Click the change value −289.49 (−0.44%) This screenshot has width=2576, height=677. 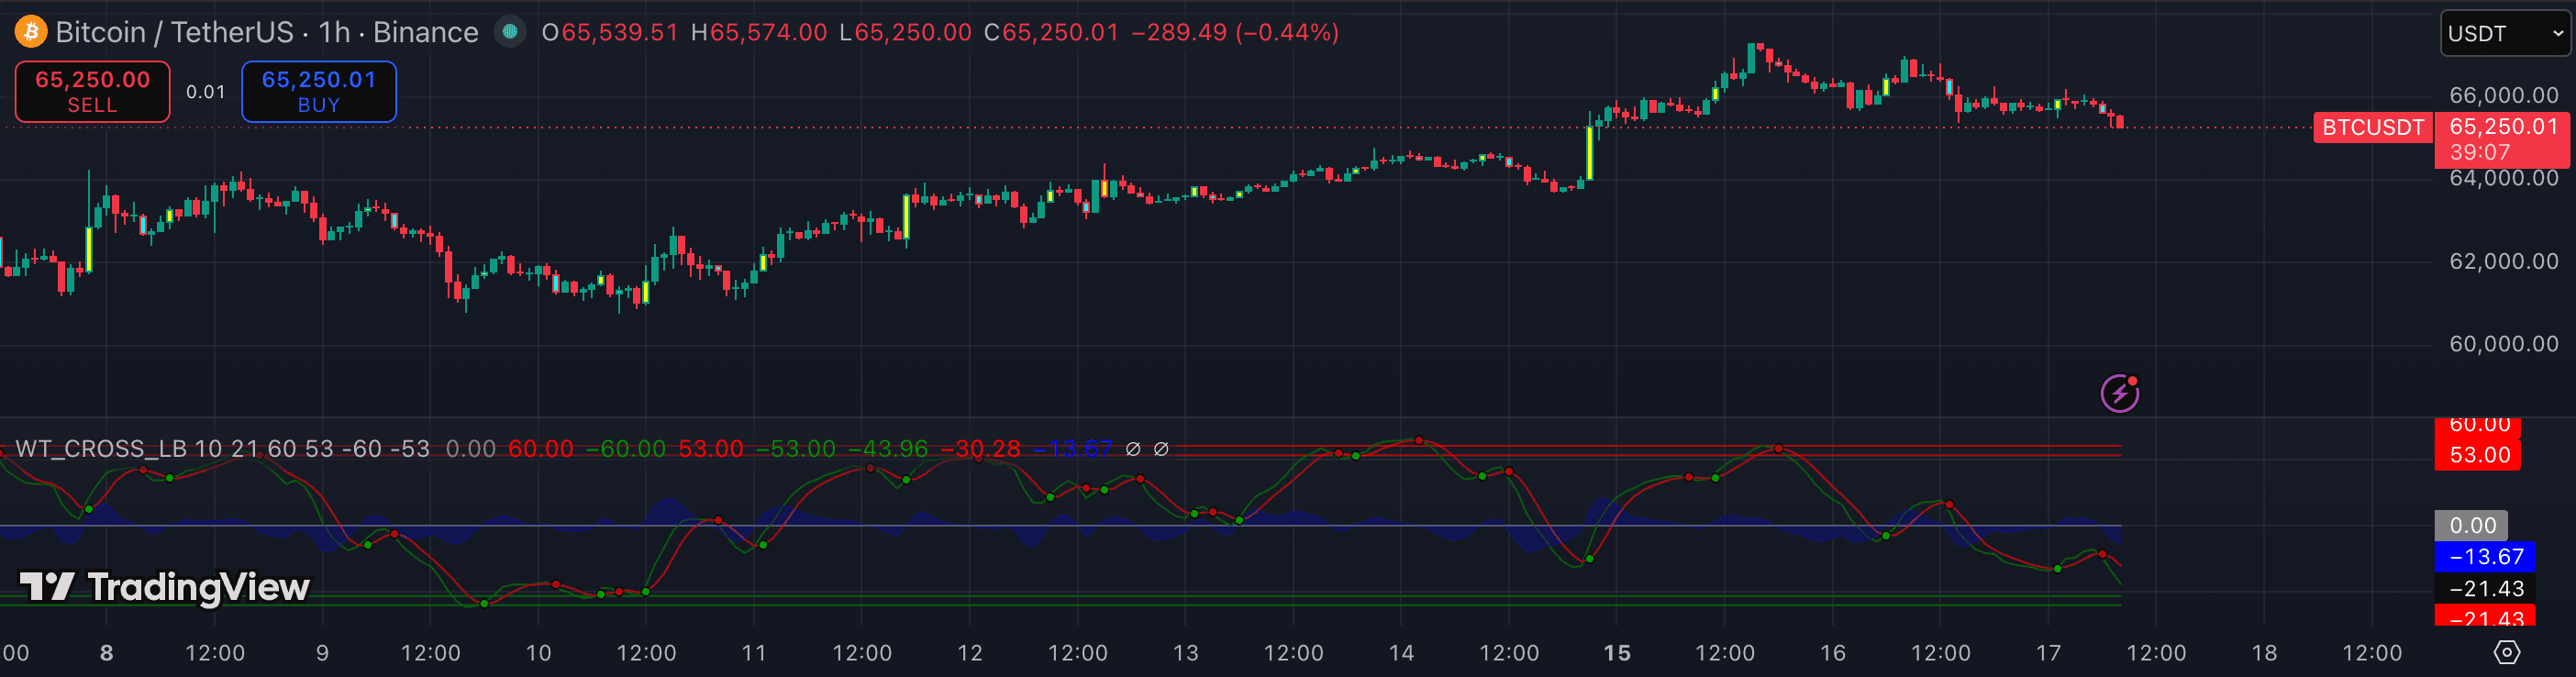(1235, 32)
